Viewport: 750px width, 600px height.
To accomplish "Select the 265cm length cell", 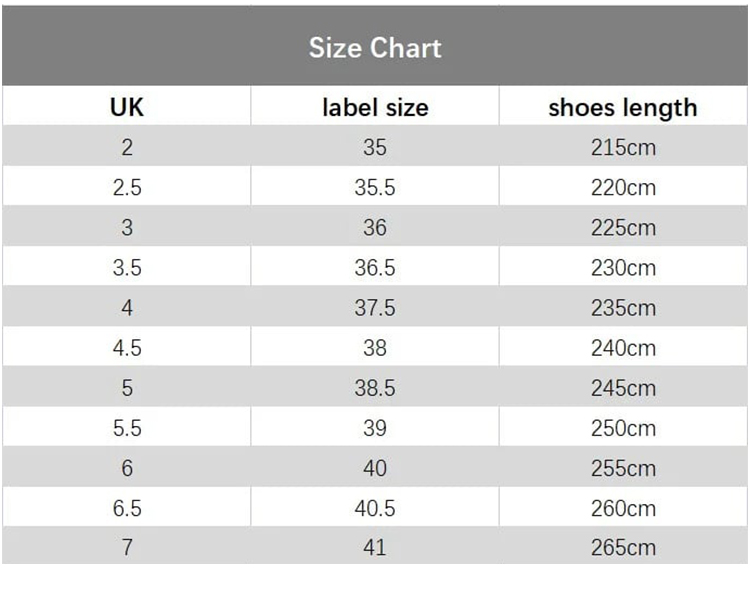I will click(622, 547).
